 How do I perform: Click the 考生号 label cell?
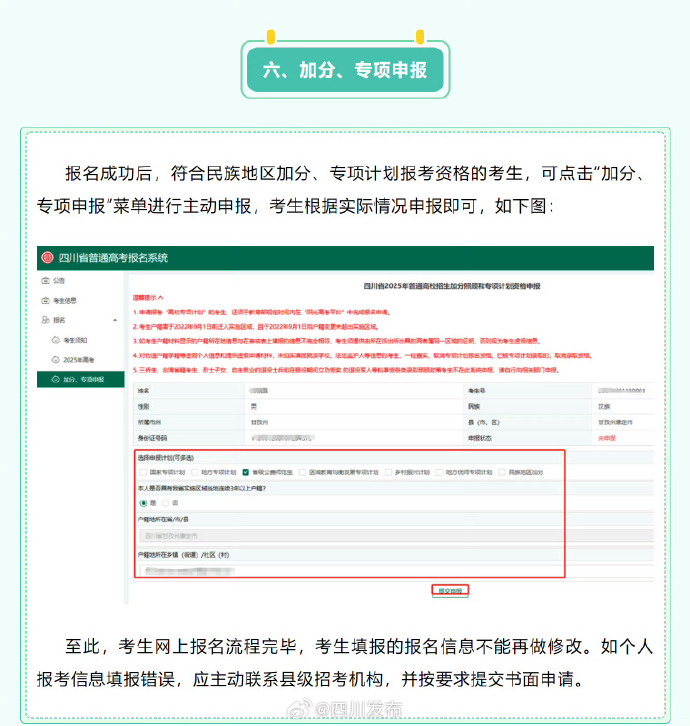pos(527,391)
